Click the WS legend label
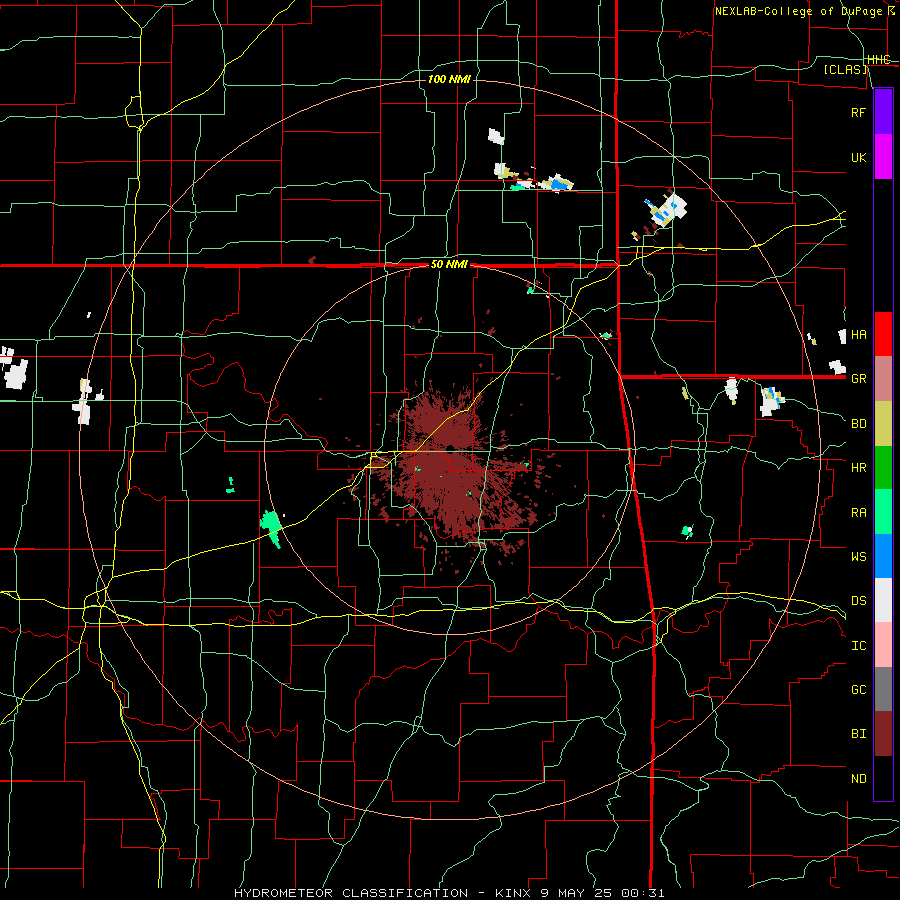This screenshot has height=900, width=900. click(x=859, y=556)
